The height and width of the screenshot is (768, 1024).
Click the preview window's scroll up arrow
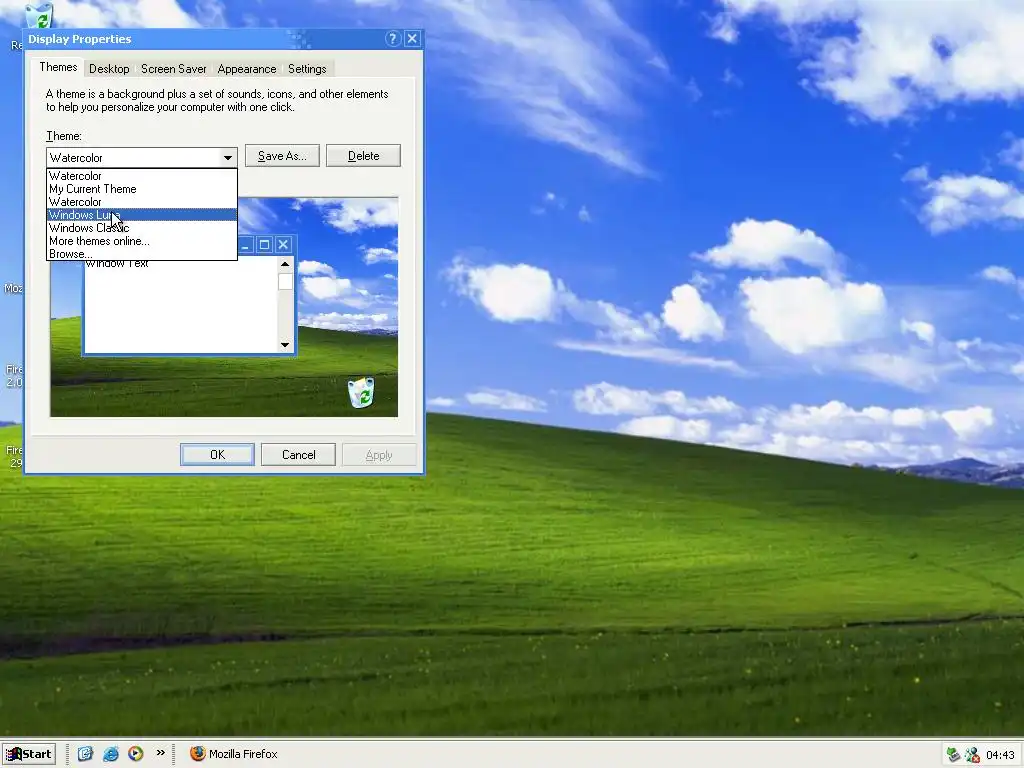285,264
